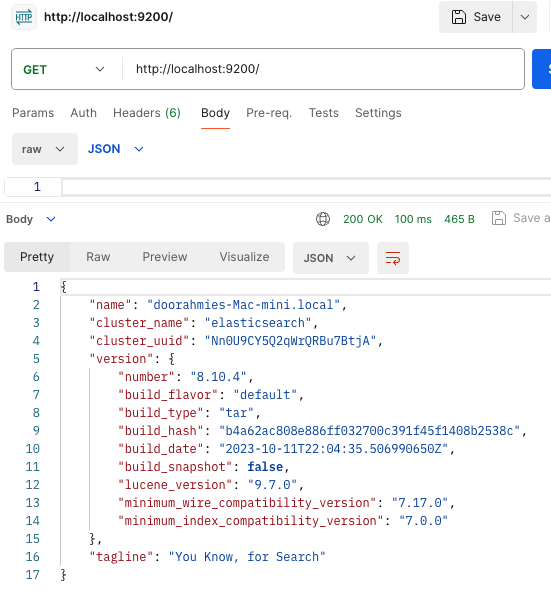Click the globe network info icon

(323, 219)
